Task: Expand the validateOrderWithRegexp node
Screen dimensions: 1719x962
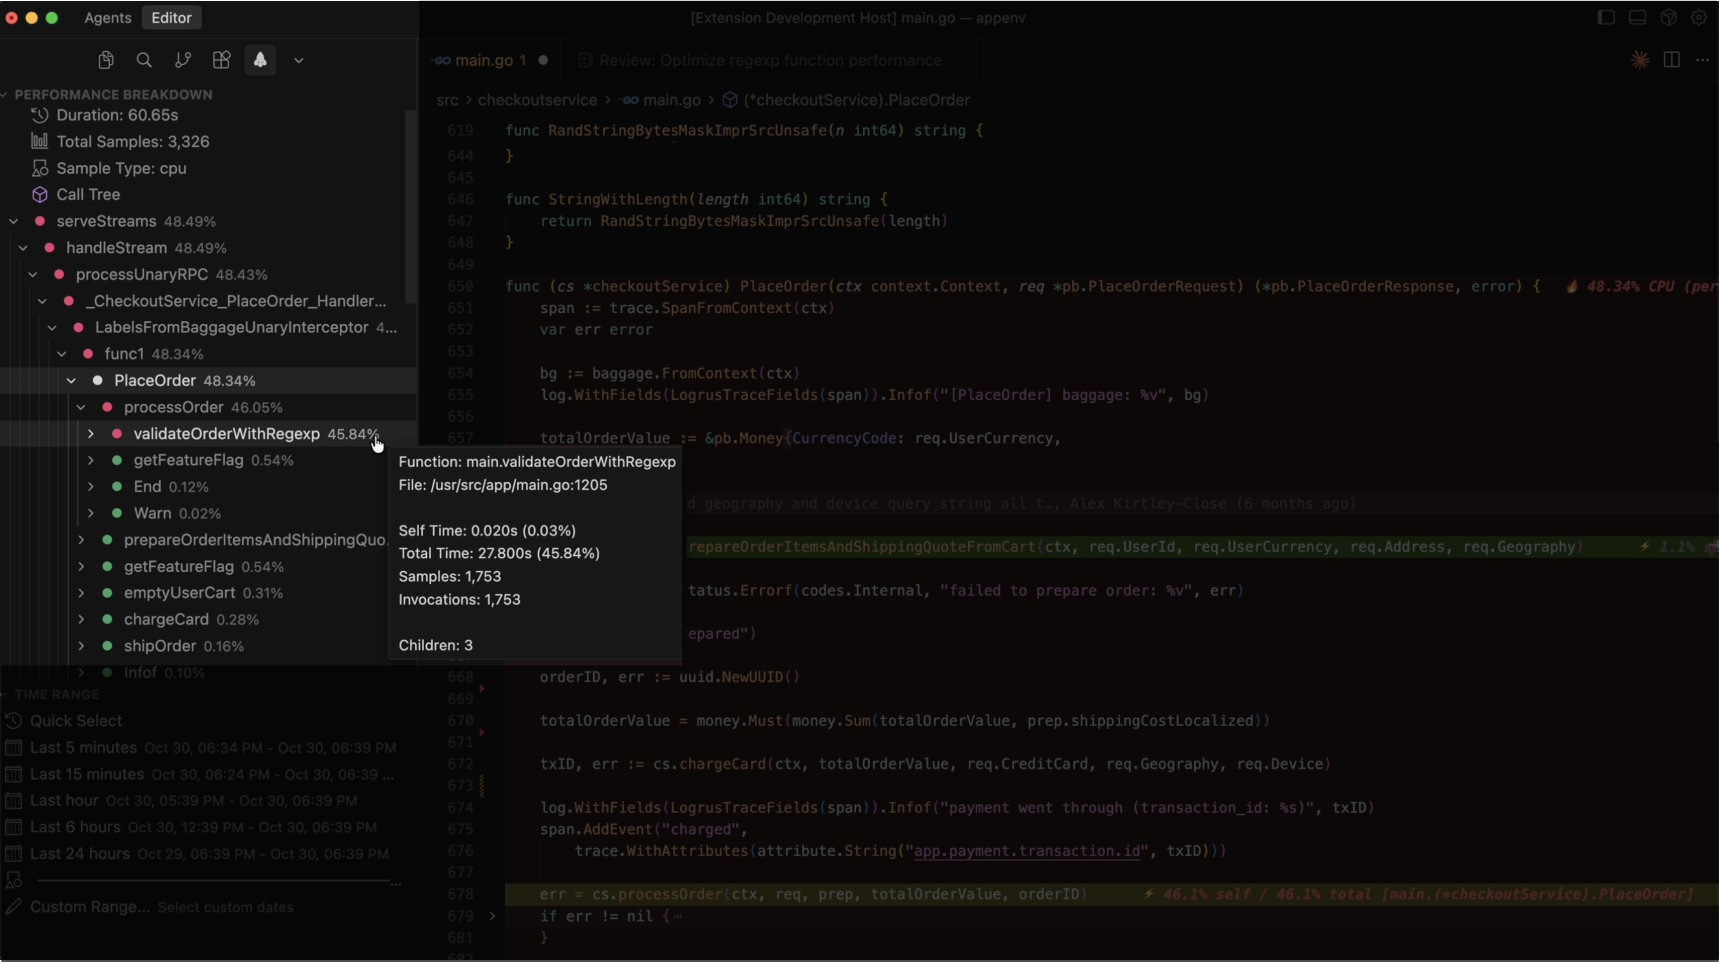Action: 91,433
